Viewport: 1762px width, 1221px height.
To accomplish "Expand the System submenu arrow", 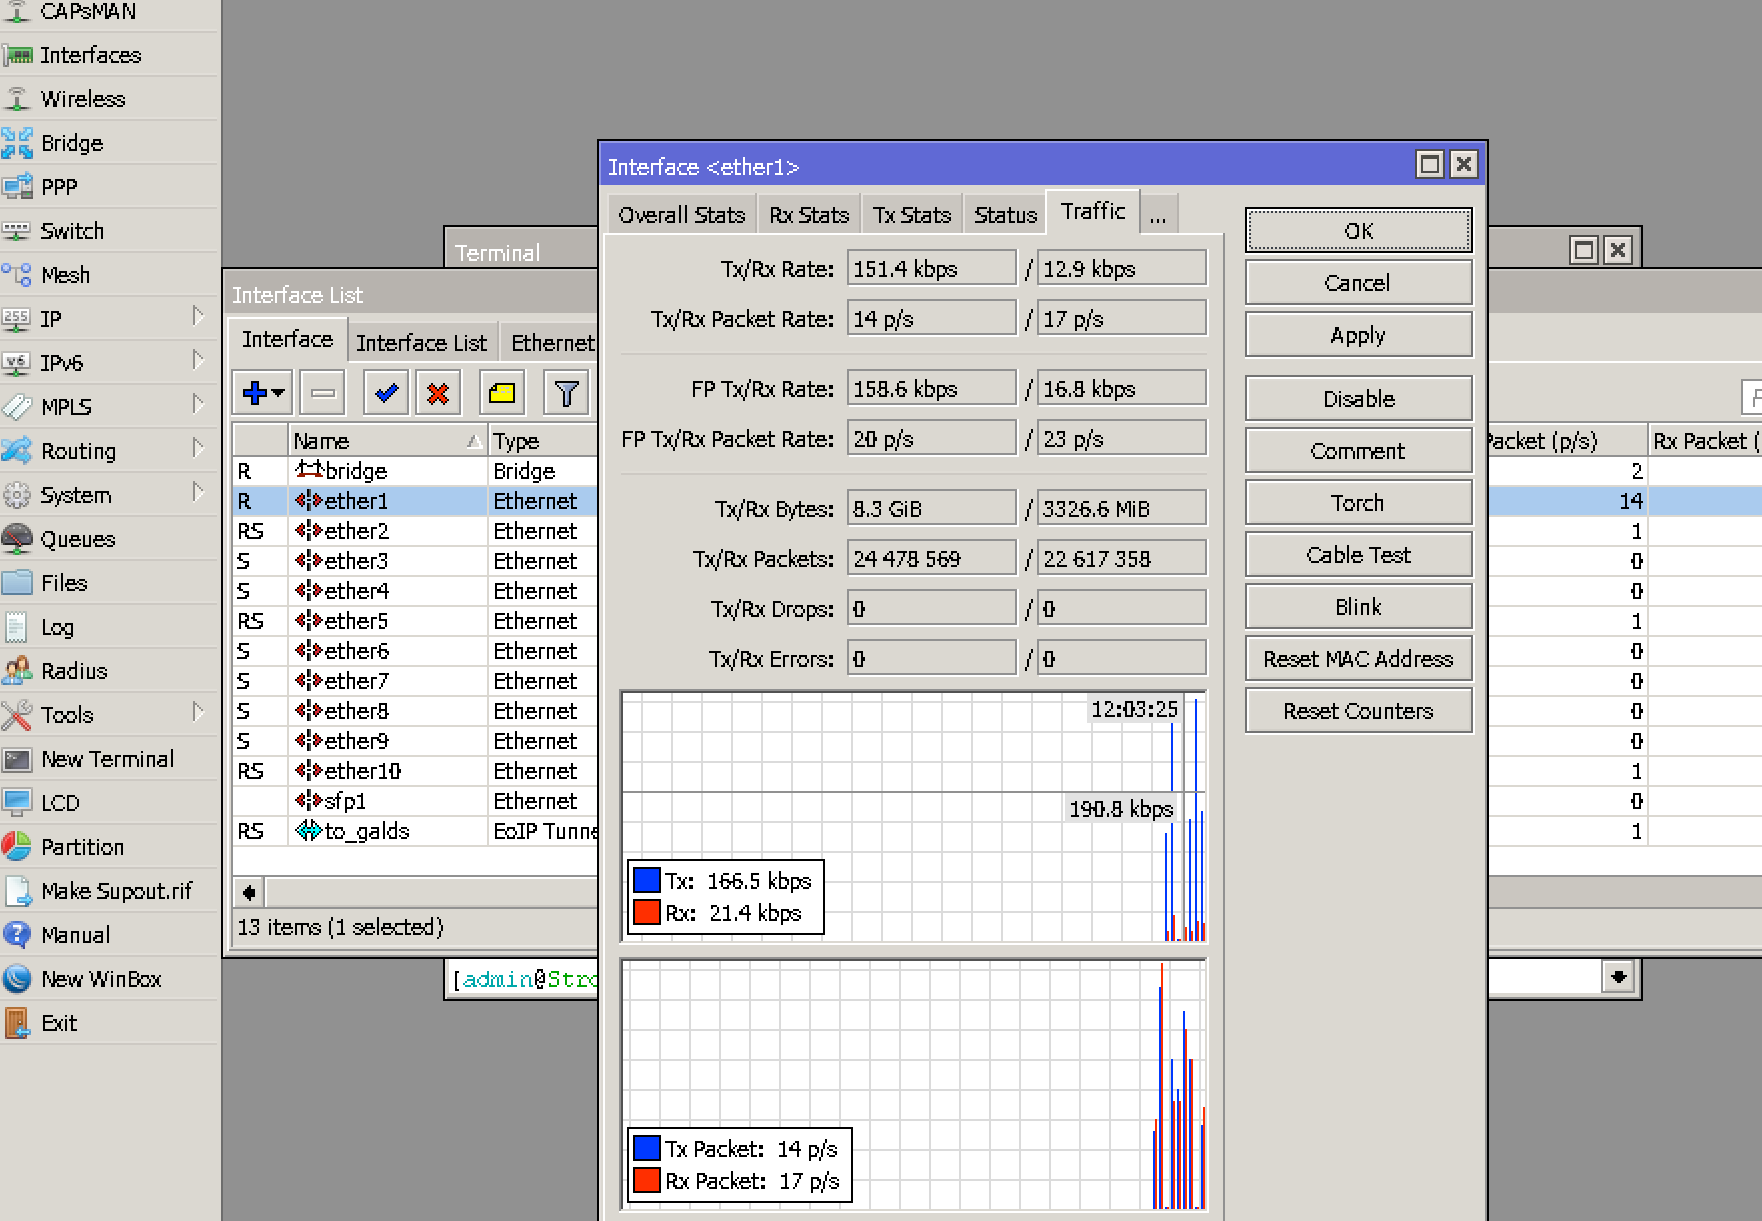I will point(198,493).
